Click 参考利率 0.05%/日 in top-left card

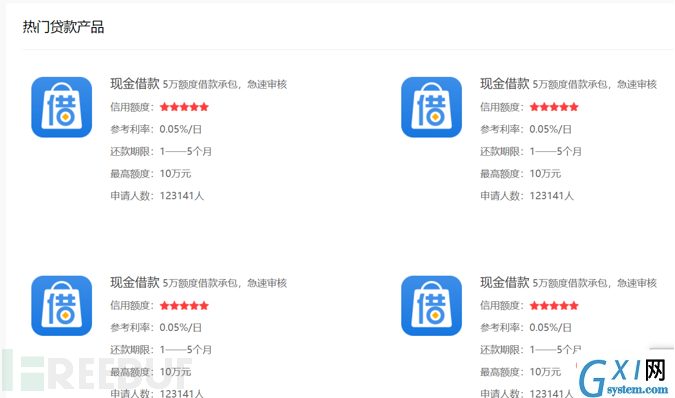pyautogui.click(x=156, y=129)
